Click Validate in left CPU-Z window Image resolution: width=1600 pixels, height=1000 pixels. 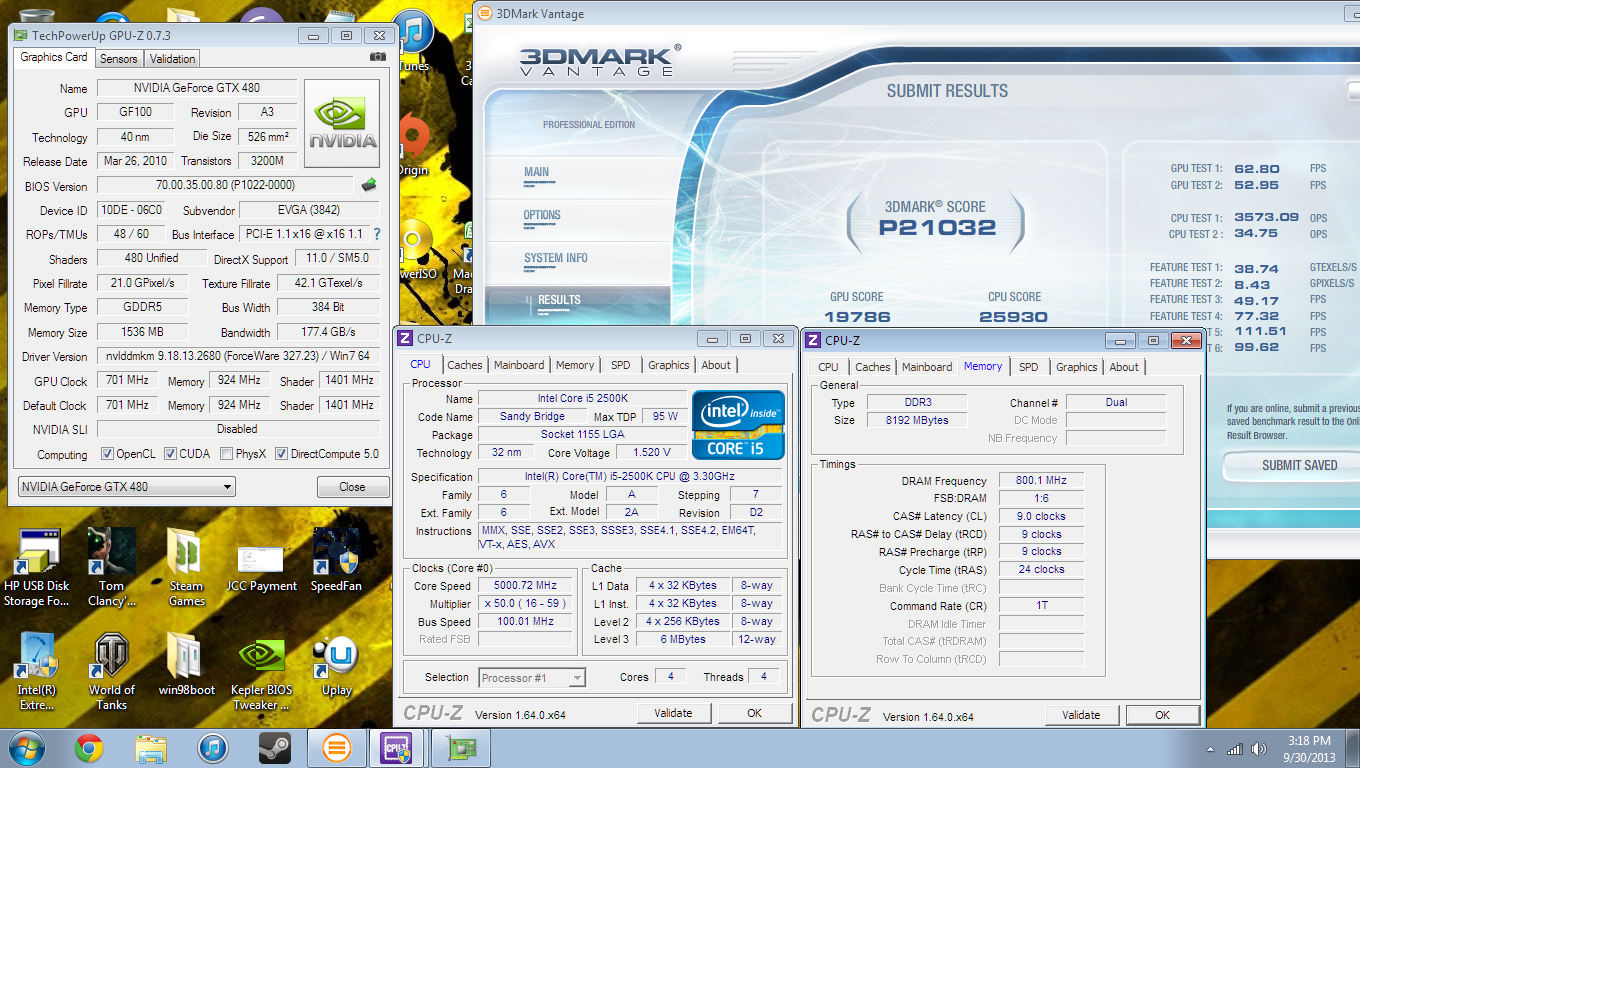pos(674,713)
